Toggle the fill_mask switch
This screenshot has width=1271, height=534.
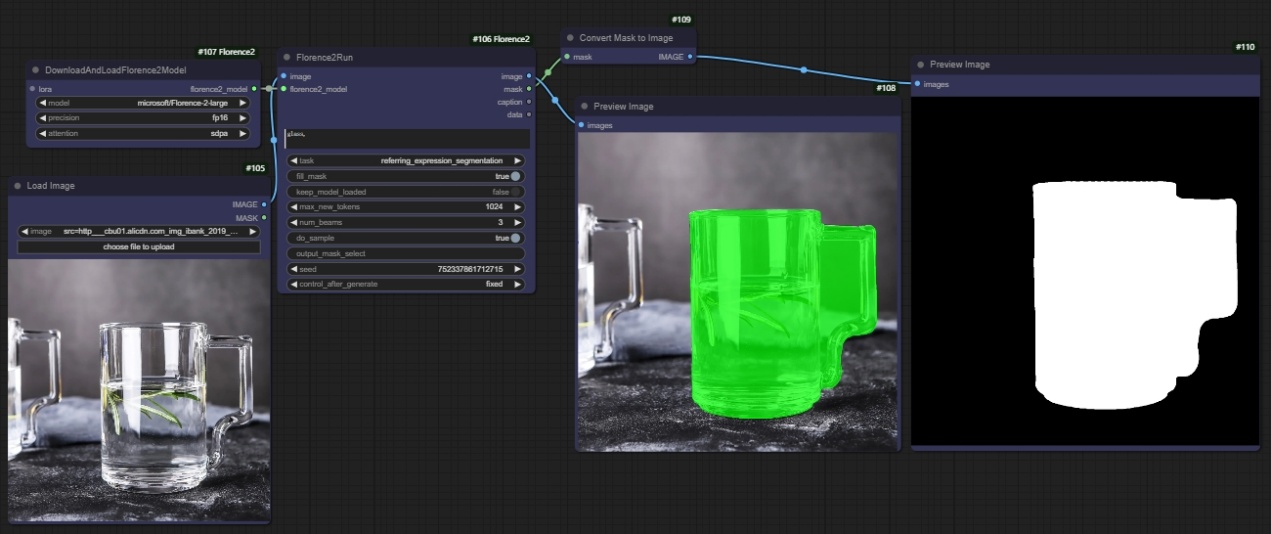516,176
